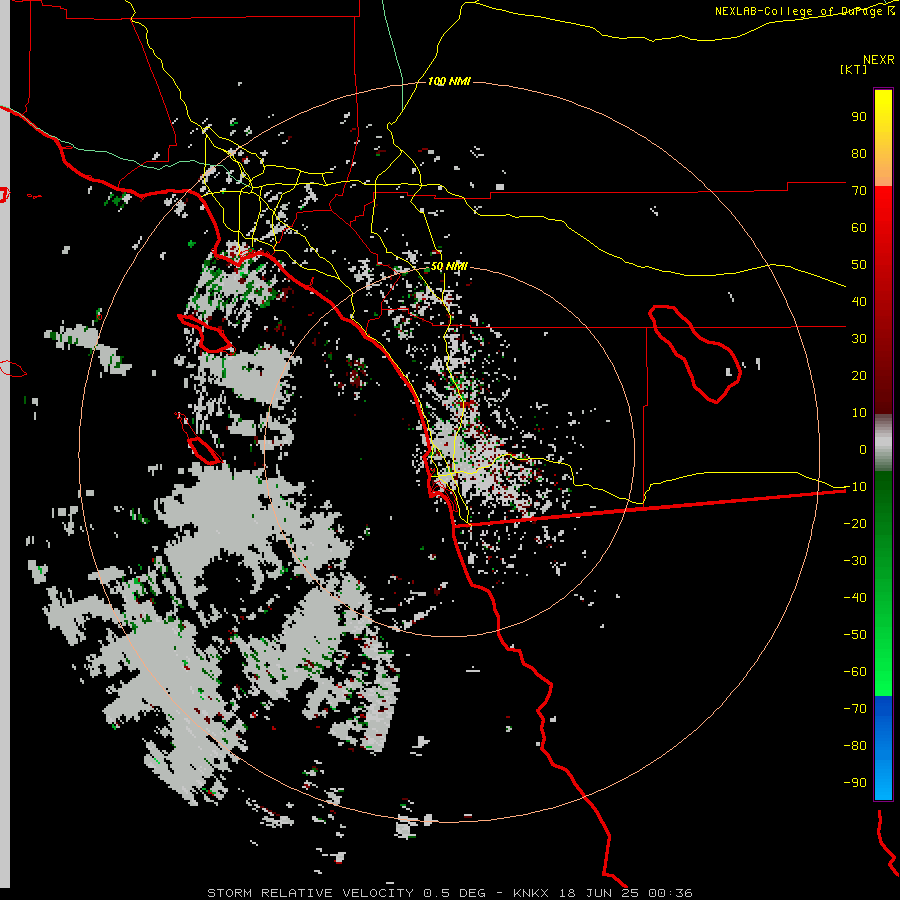Click the 40 value on the velocity scale
This screenshot has height=900, width=900.
point(859,301)
